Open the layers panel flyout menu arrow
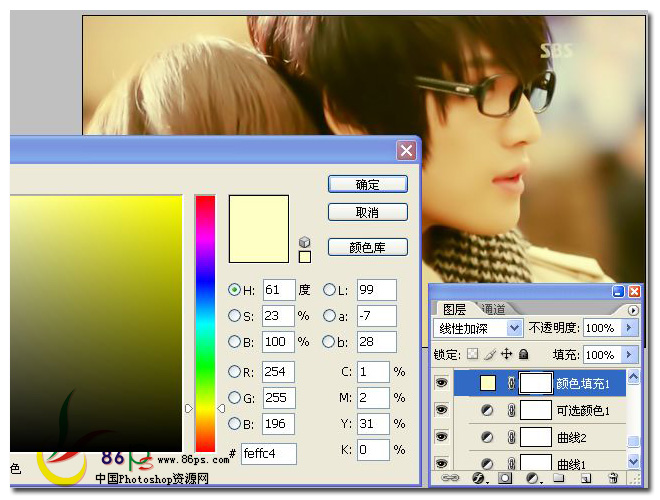660x500 pixels. (x=633, y=311)
